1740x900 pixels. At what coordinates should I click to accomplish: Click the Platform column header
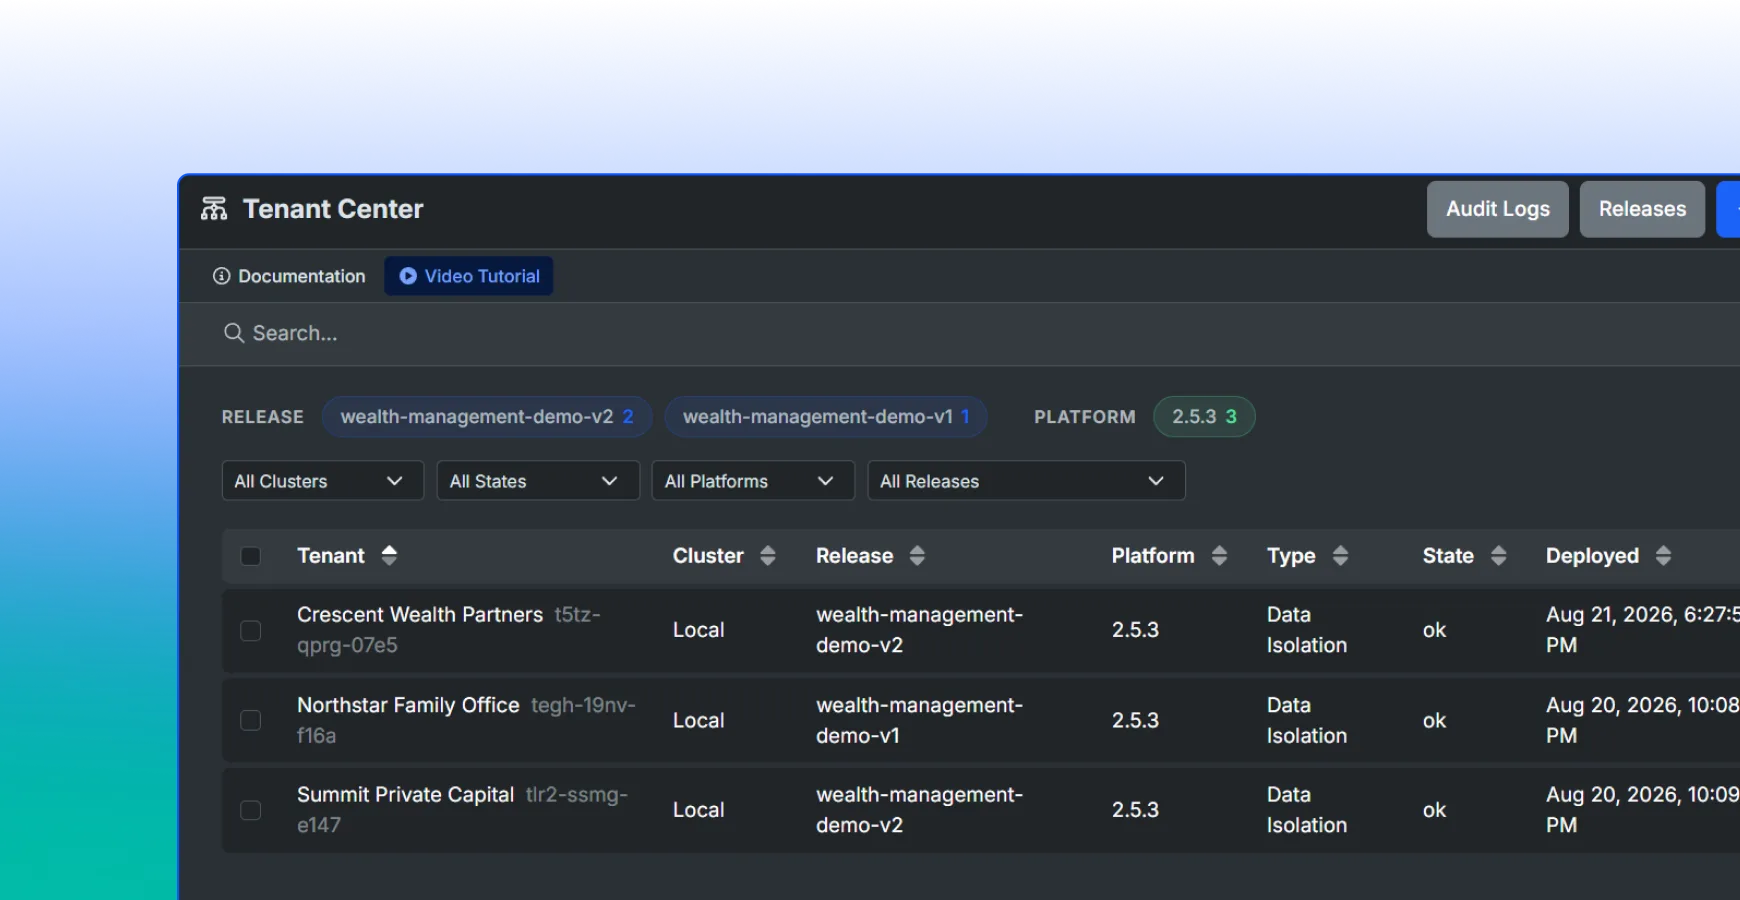tap(1153, 556)
